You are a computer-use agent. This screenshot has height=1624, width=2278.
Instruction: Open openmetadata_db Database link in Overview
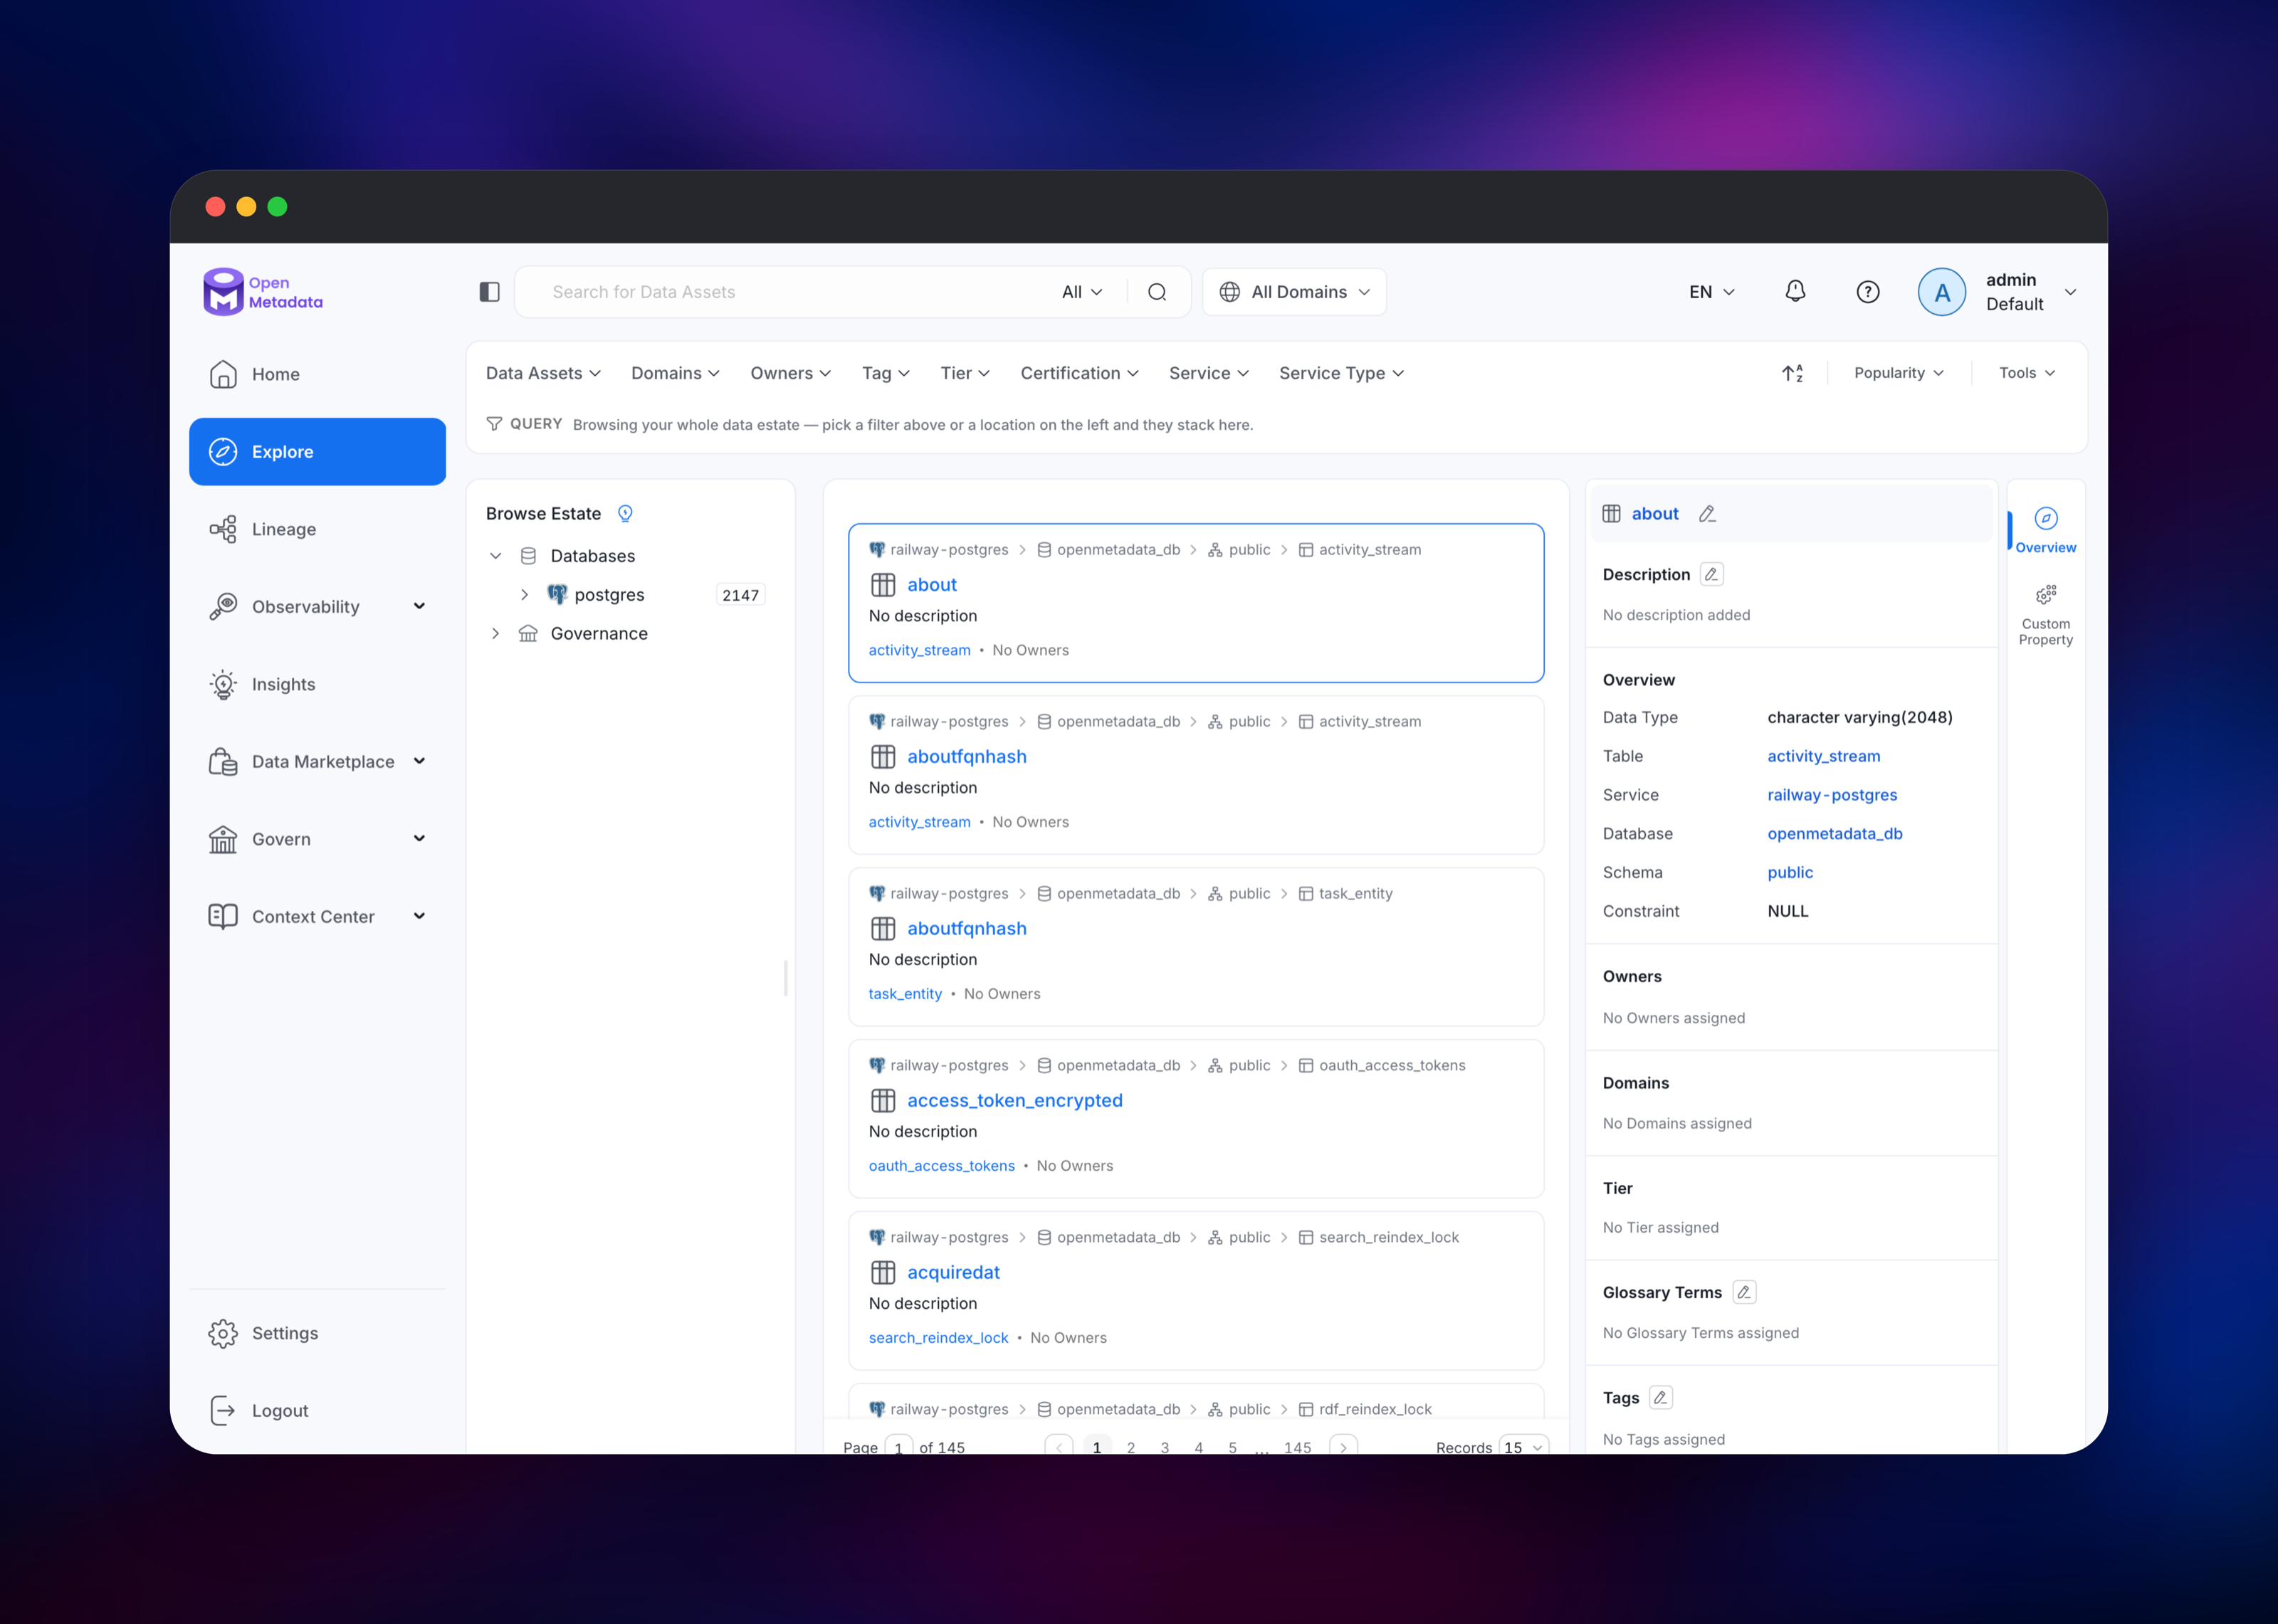(1834, 834)
